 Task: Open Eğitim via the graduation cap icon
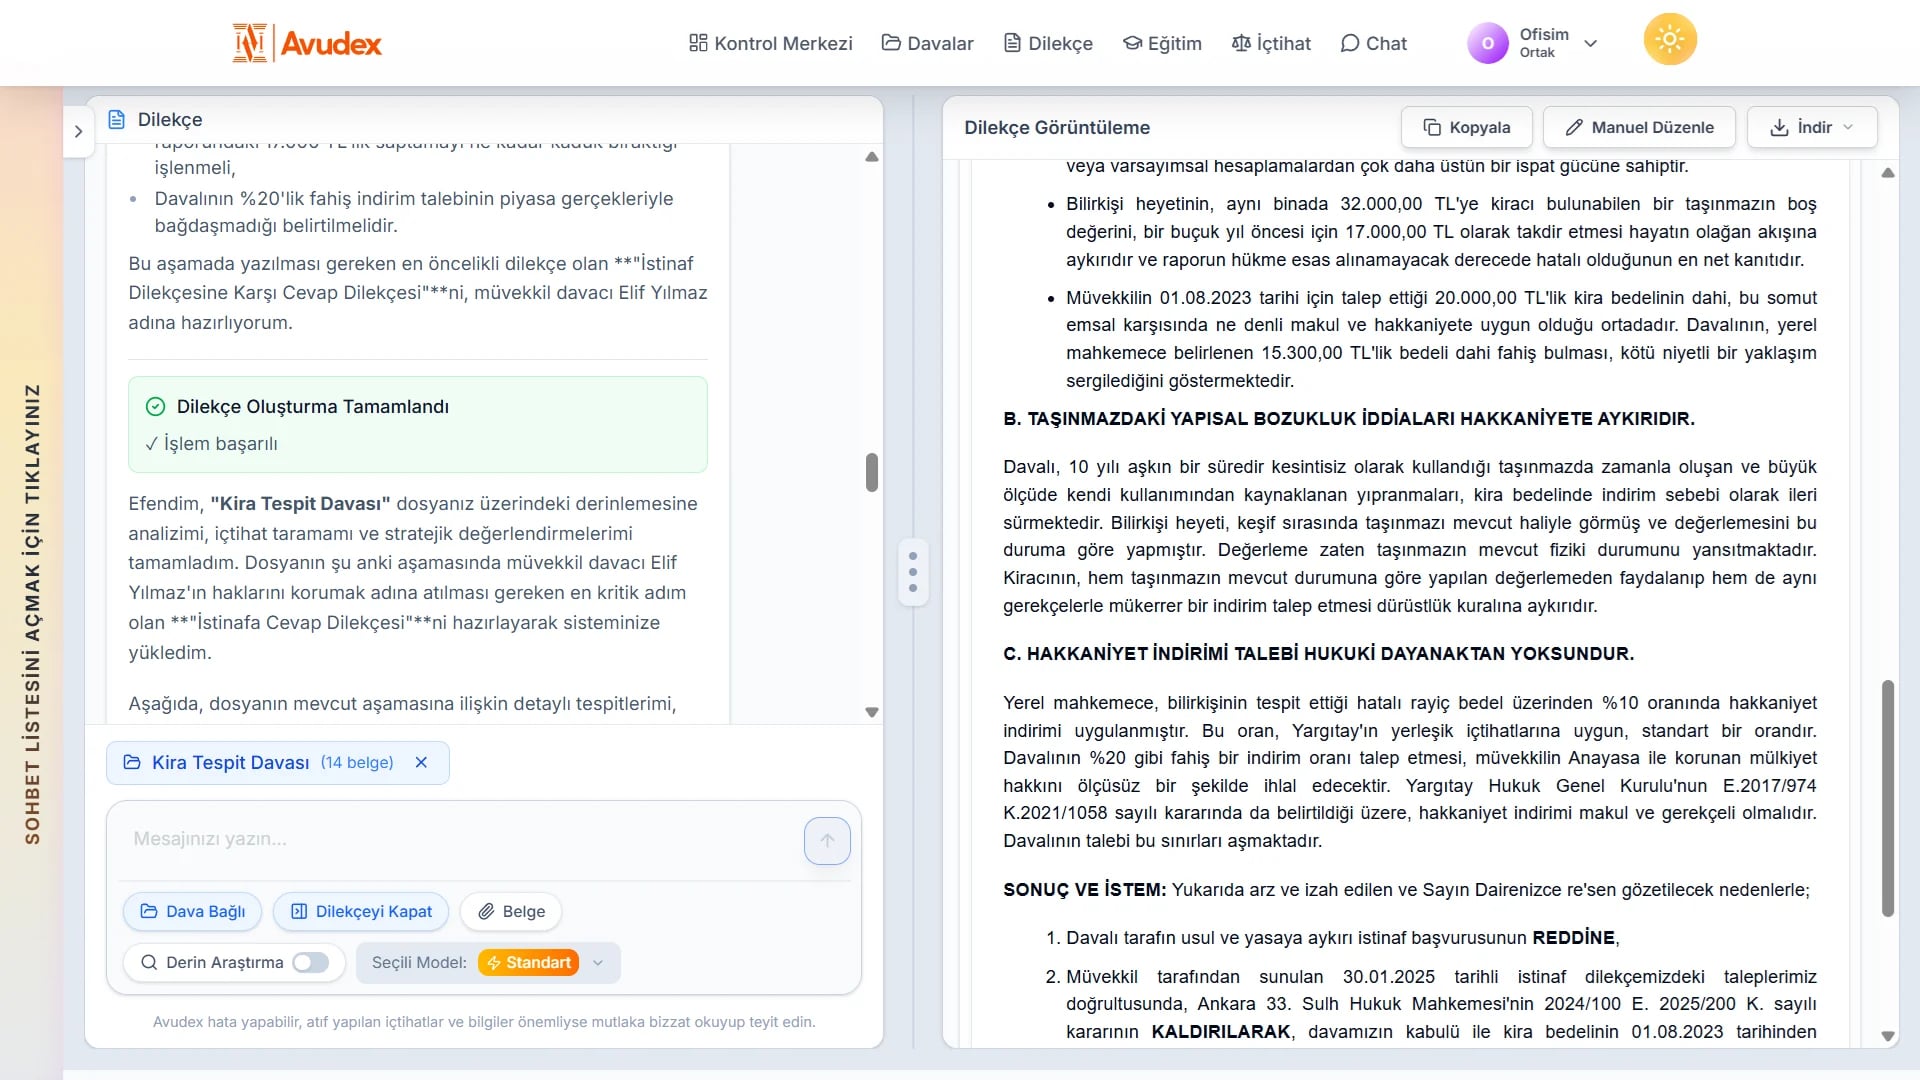click(x=1132, y=43)
